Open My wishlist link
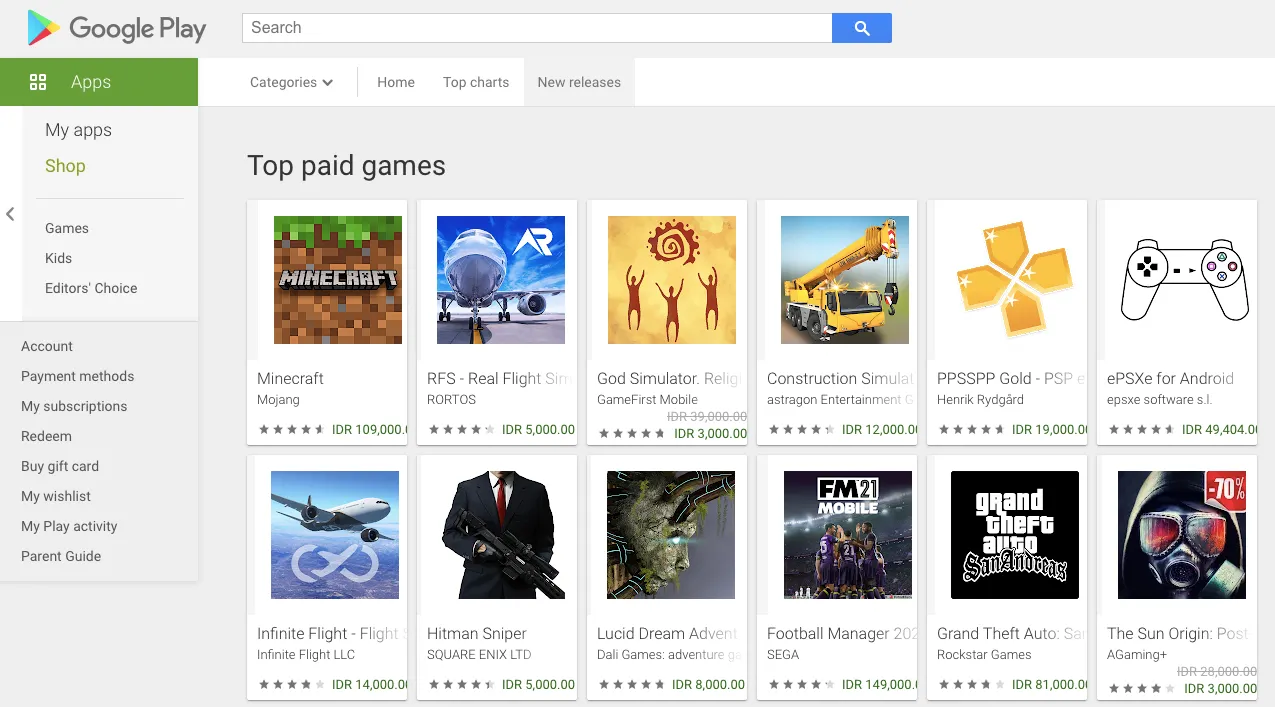 56,496
